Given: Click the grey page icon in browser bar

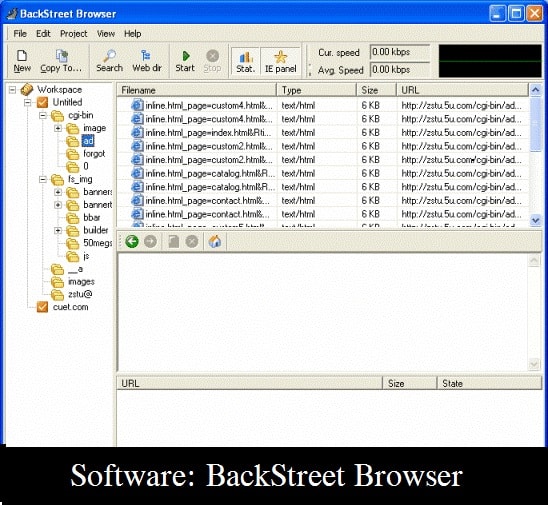Looking at the screenshot, I should (173, 241).
